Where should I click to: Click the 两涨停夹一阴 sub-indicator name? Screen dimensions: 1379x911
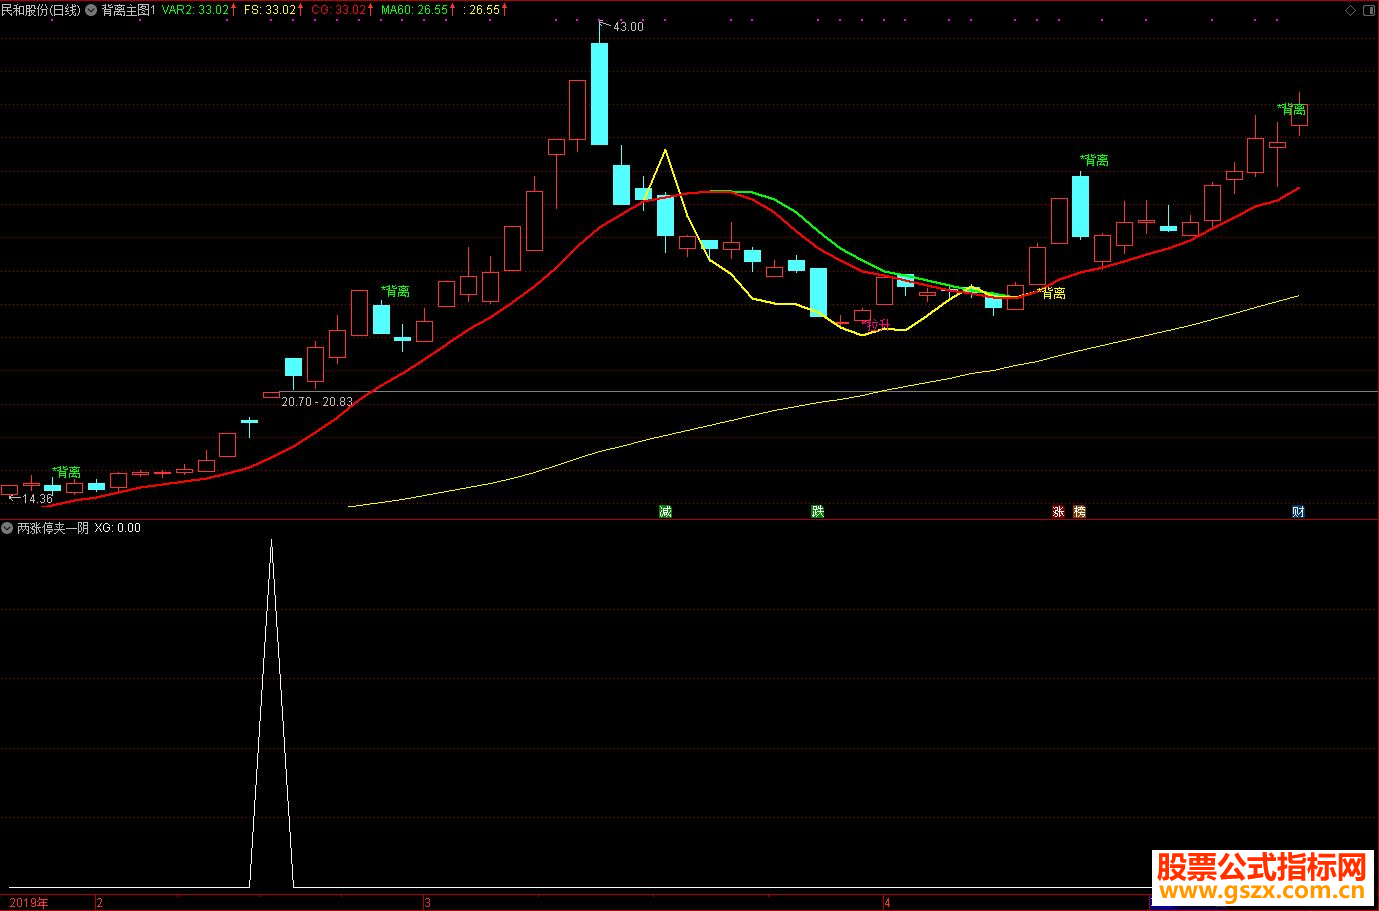pos(53,528)
